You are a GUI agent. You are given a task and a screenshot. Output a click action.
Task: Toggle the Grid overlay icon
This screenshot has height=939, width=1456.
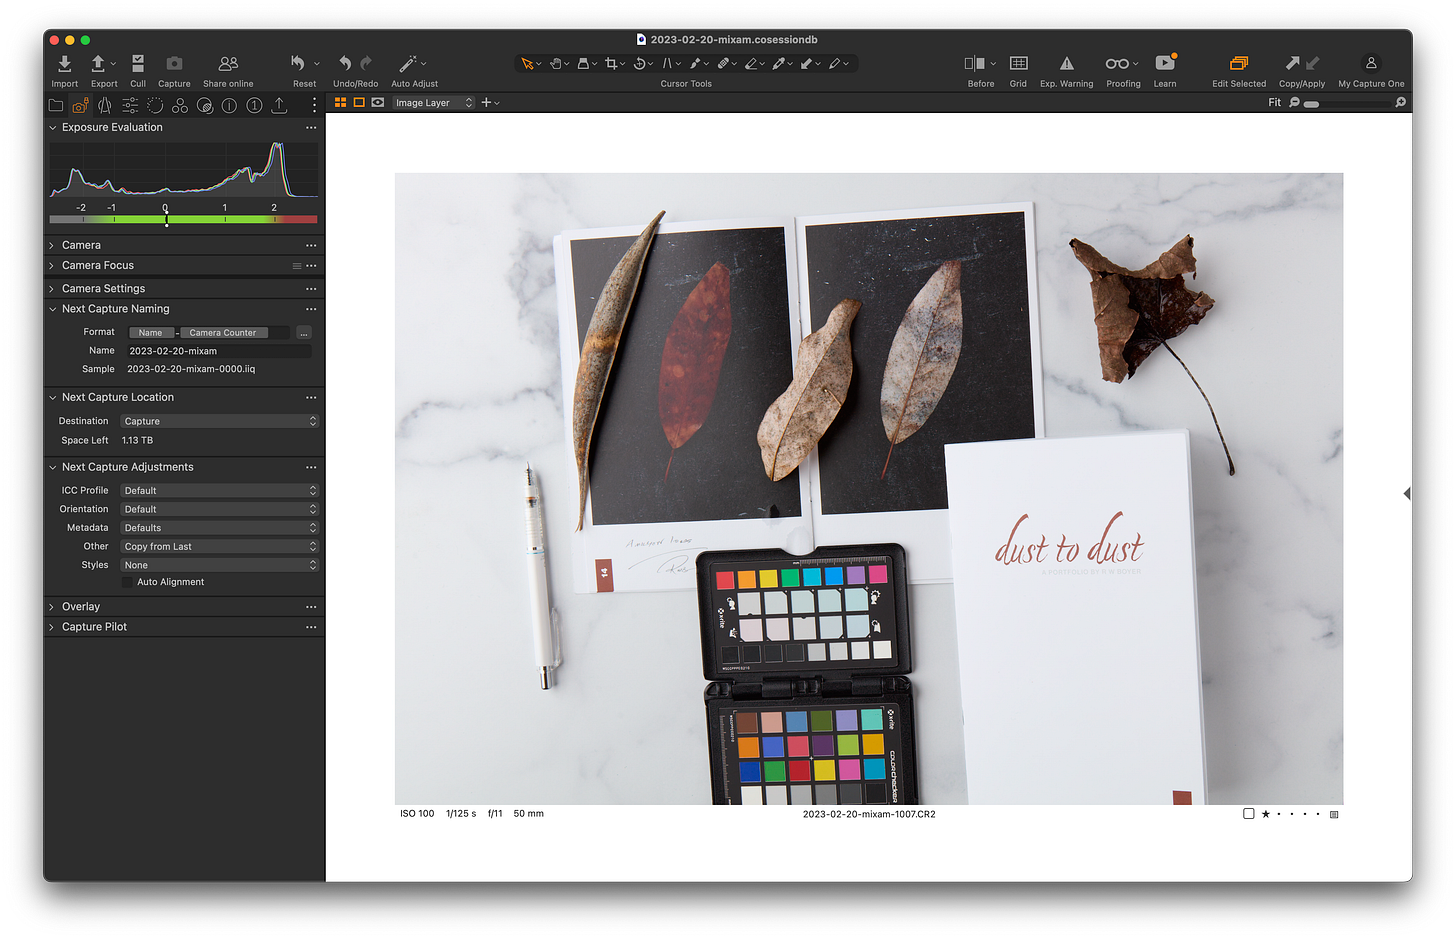[x=1018, y=63]
